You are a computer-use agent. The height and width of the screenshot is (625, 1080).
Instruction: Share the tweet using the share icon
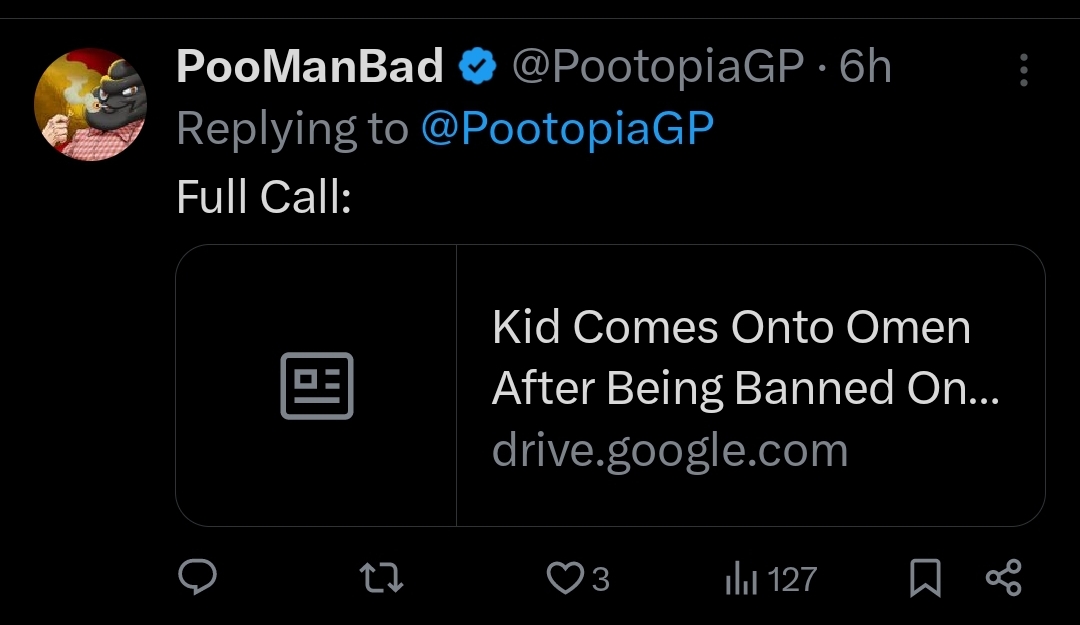coord(1003,578)
